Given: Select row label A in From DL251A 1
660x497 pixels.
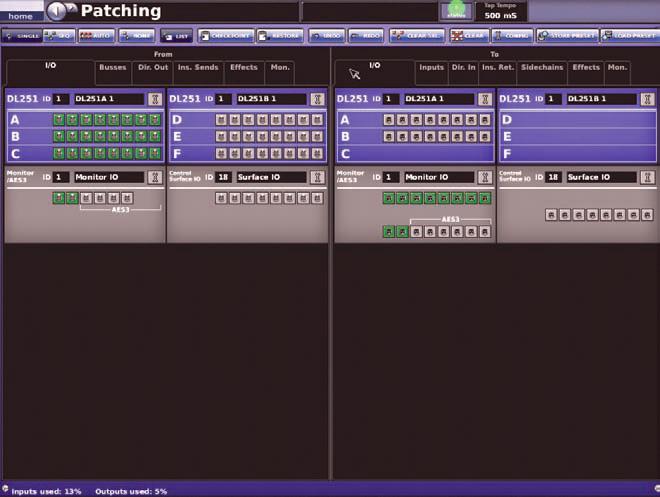Looking at the screenshot, I should (15, 120).
